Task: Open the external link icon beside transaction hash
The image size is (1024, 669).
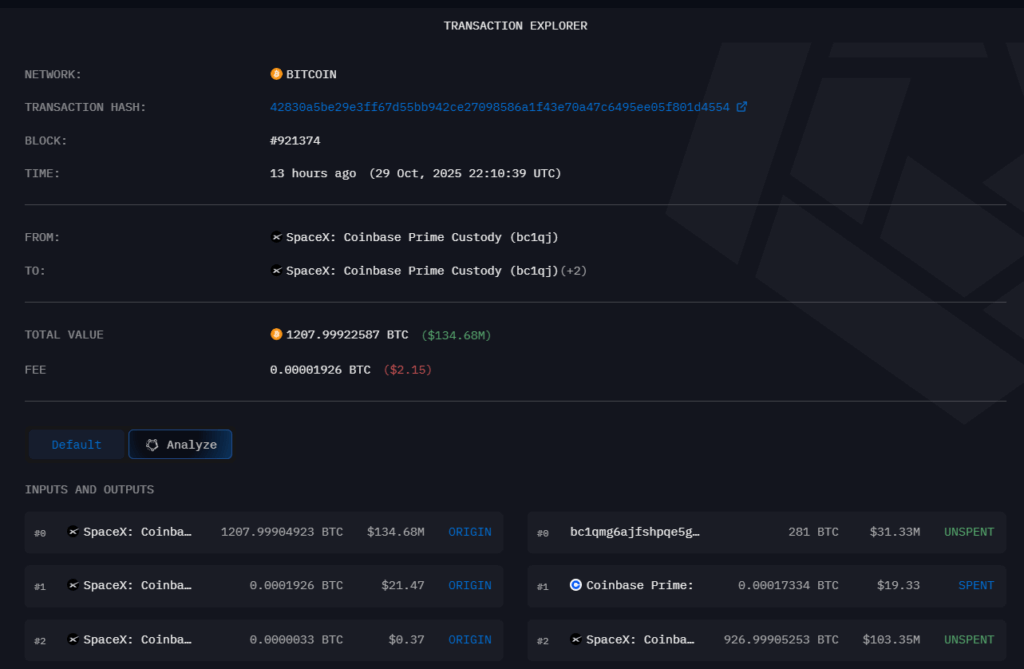Action: pos(741,107)
